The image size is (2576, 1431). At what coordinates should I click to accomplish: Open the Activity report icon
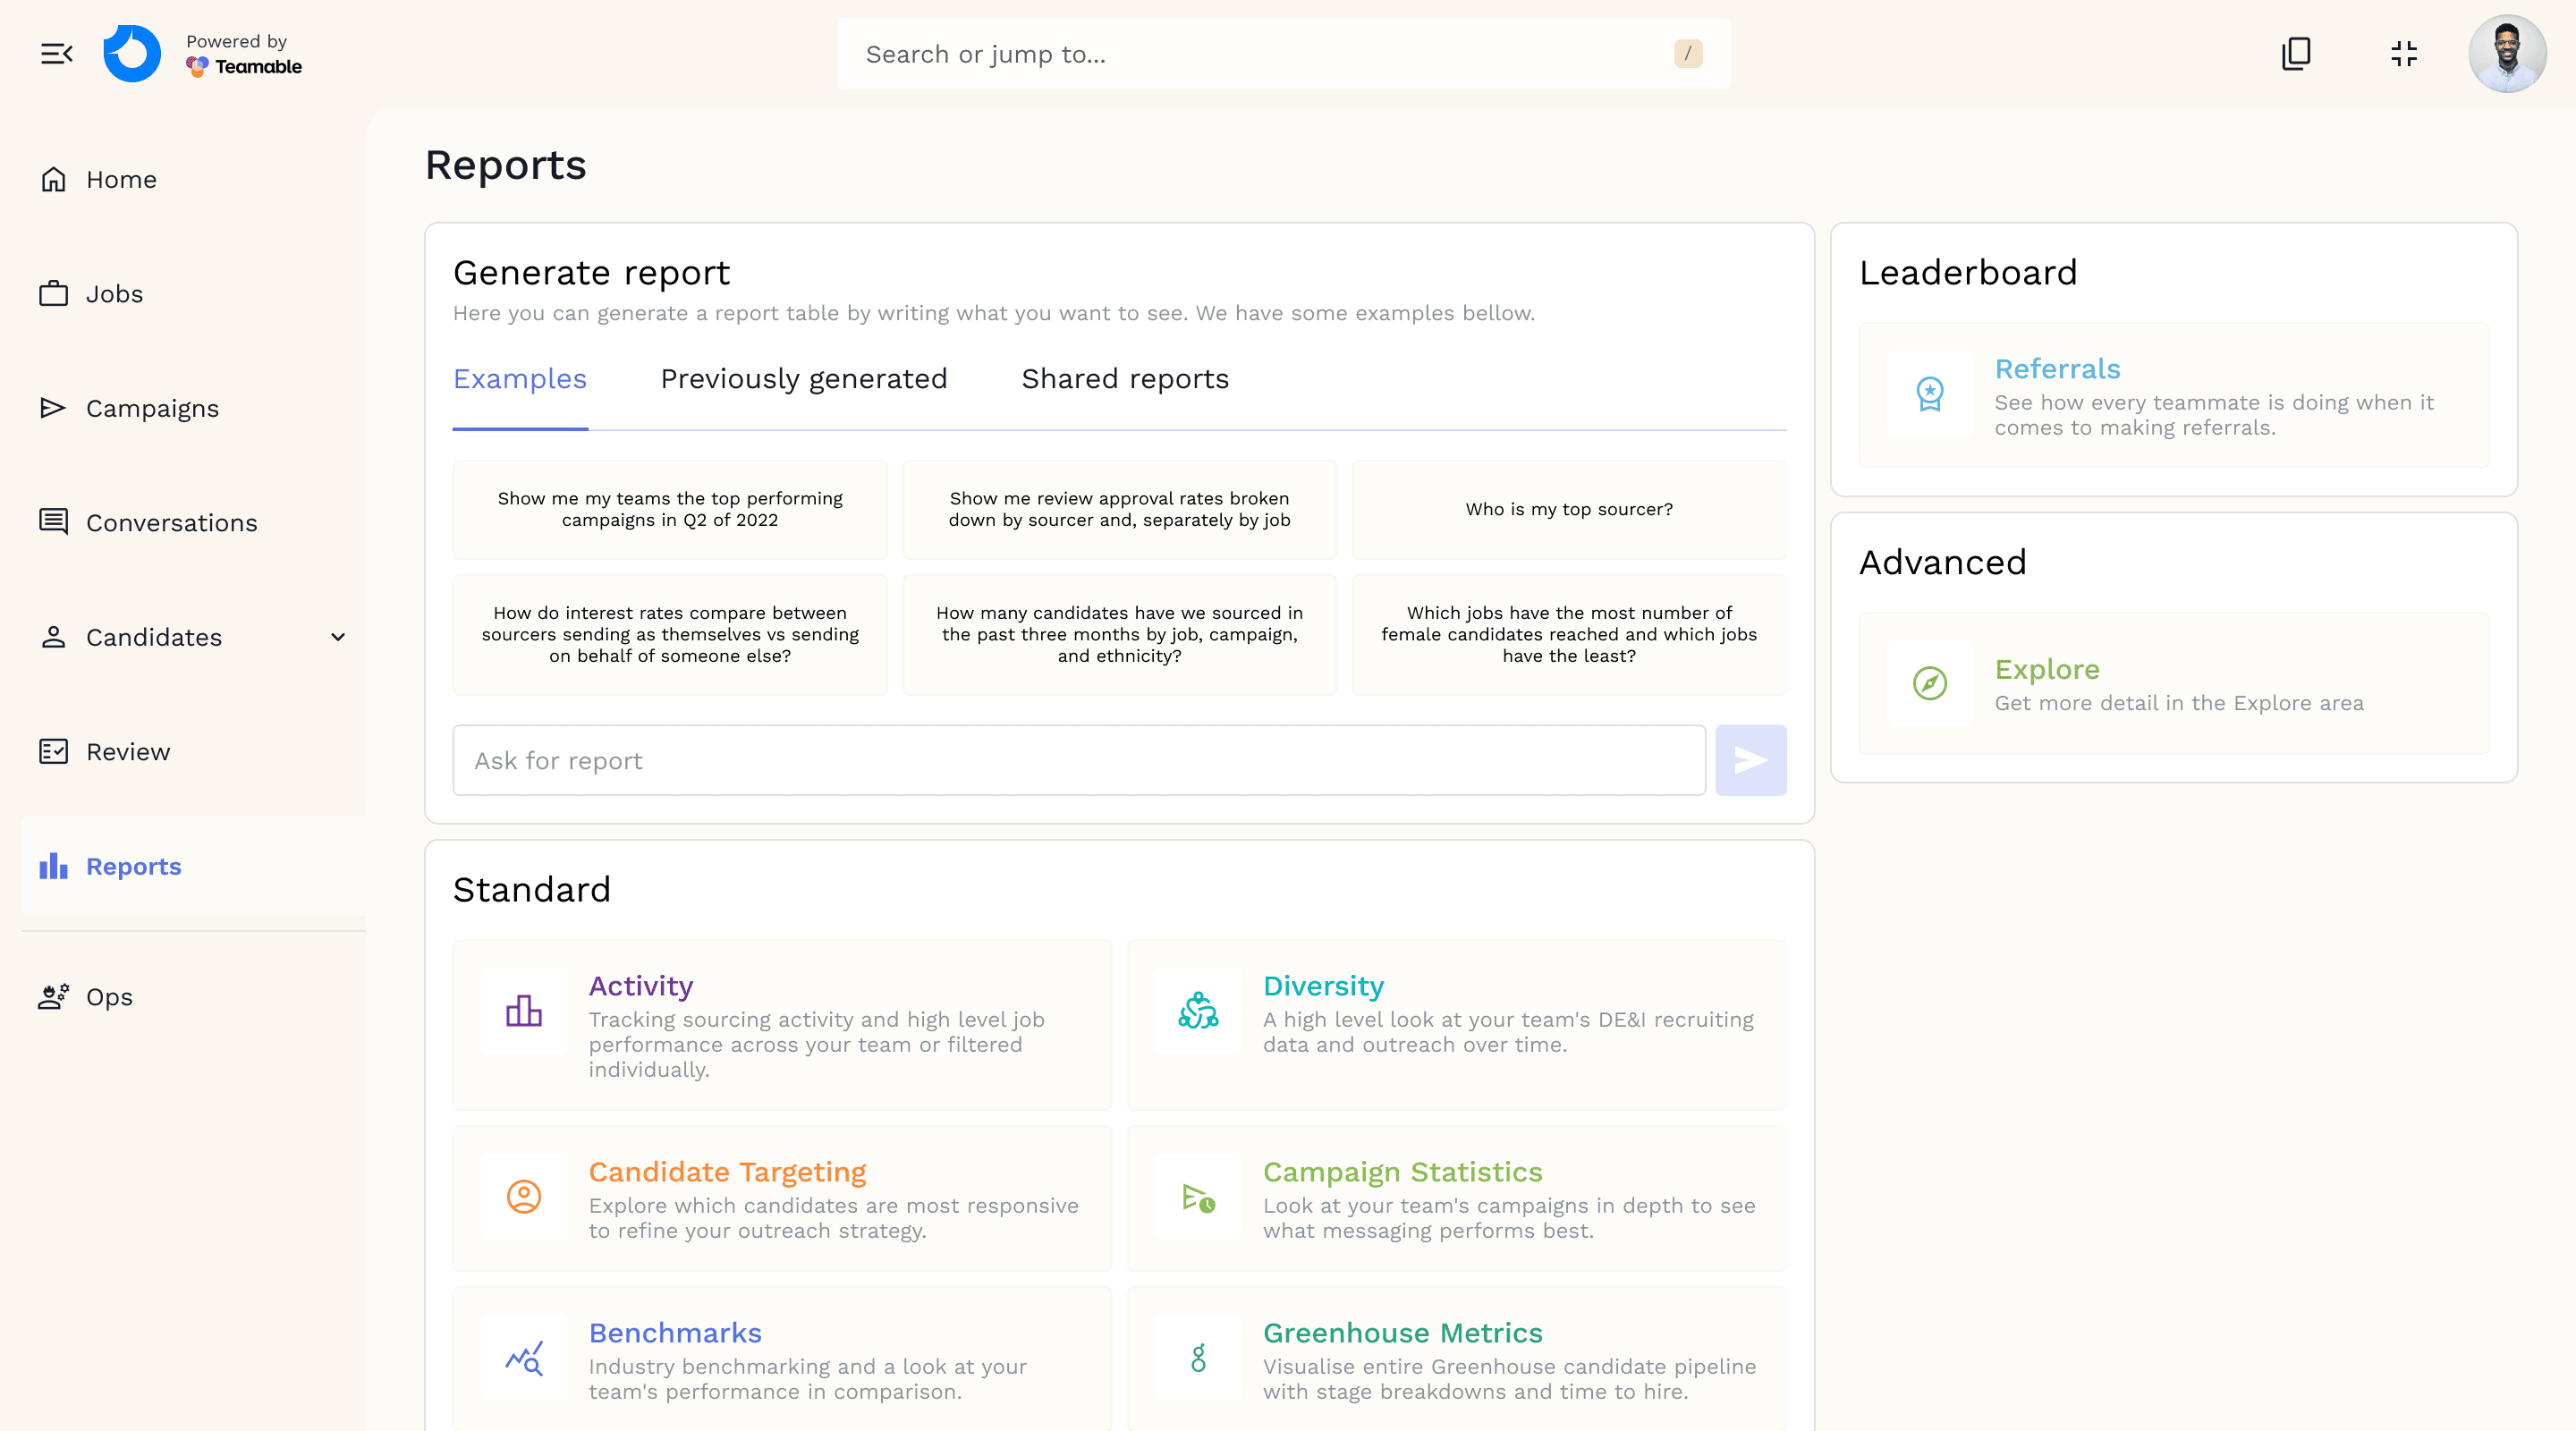coord(523,1010)
